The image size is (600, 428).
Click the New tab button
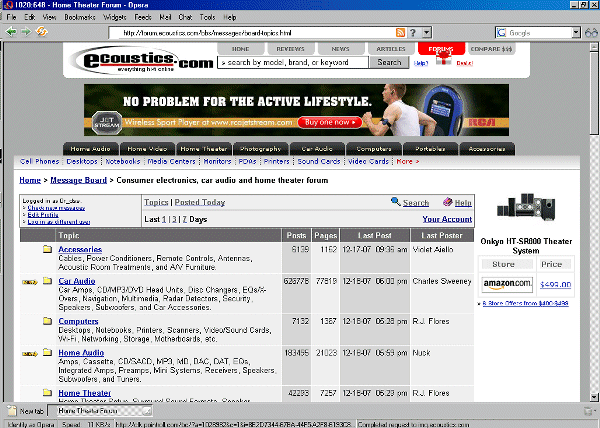(x=26, y=411)
